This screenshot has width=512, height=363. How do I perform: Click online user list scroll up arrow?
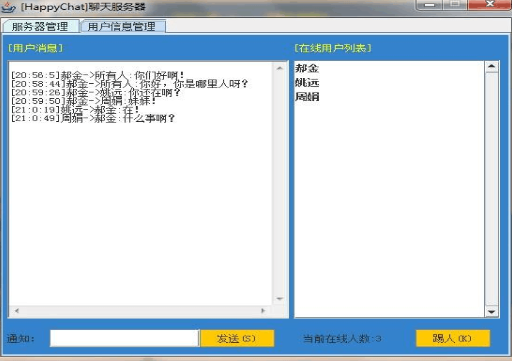[x=491, y=67]
